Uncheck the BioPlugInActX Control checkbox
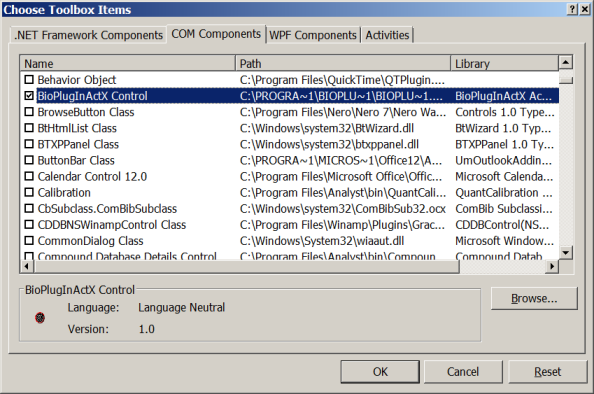Screen dimensions: 594x394 [x=29, y=95]
